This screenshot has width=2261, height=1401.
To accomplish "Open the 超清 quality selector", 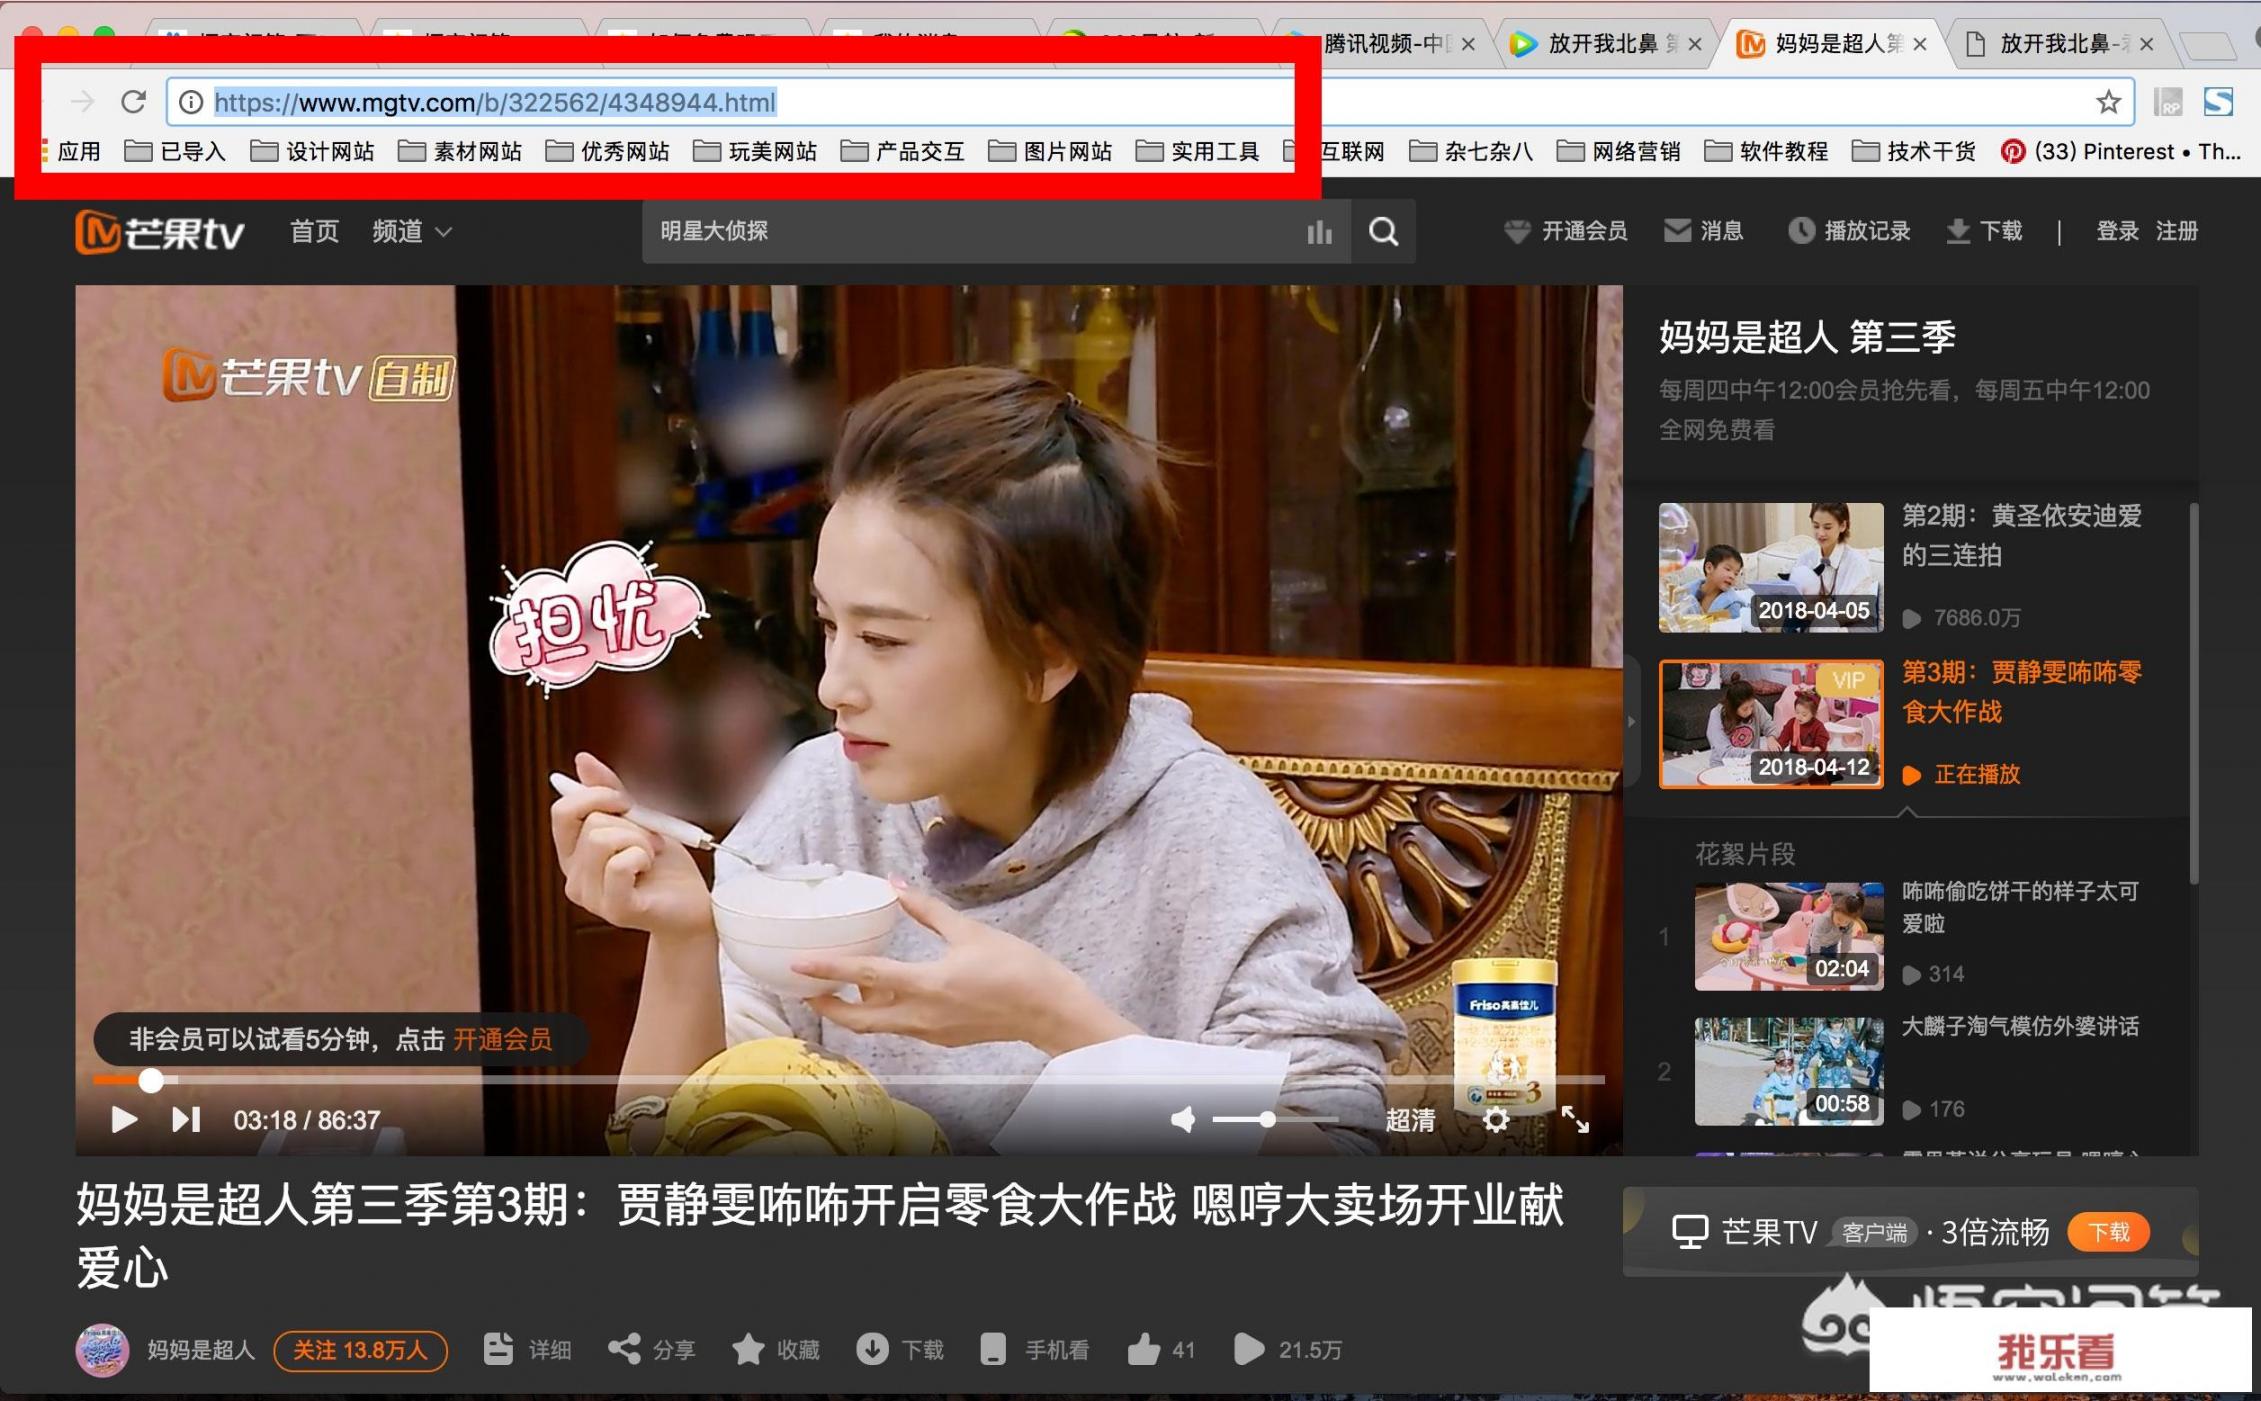I will pos(1410,1120).
